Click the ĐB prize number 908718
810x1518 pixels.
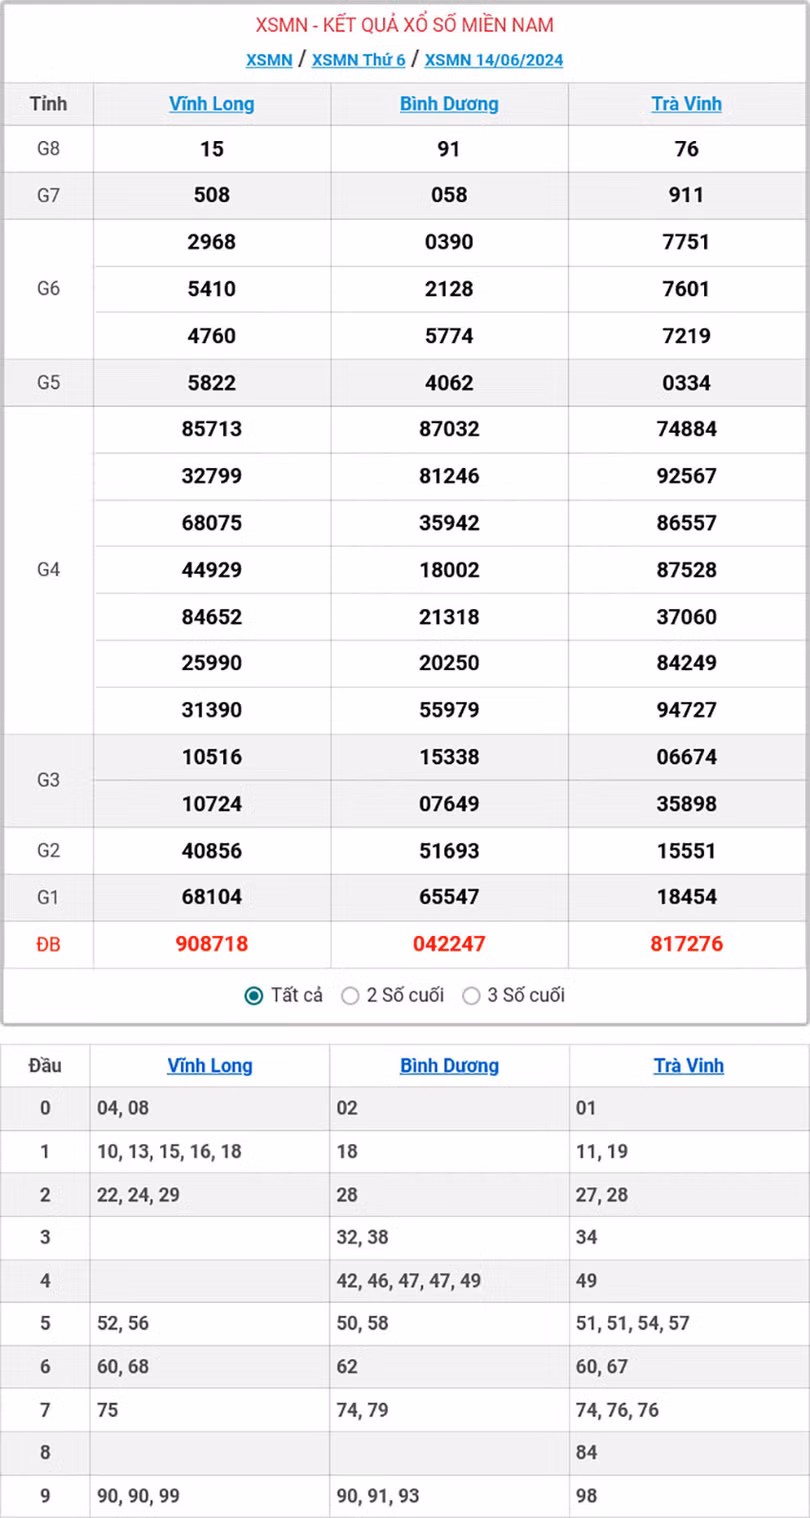[x=211, y=943]
